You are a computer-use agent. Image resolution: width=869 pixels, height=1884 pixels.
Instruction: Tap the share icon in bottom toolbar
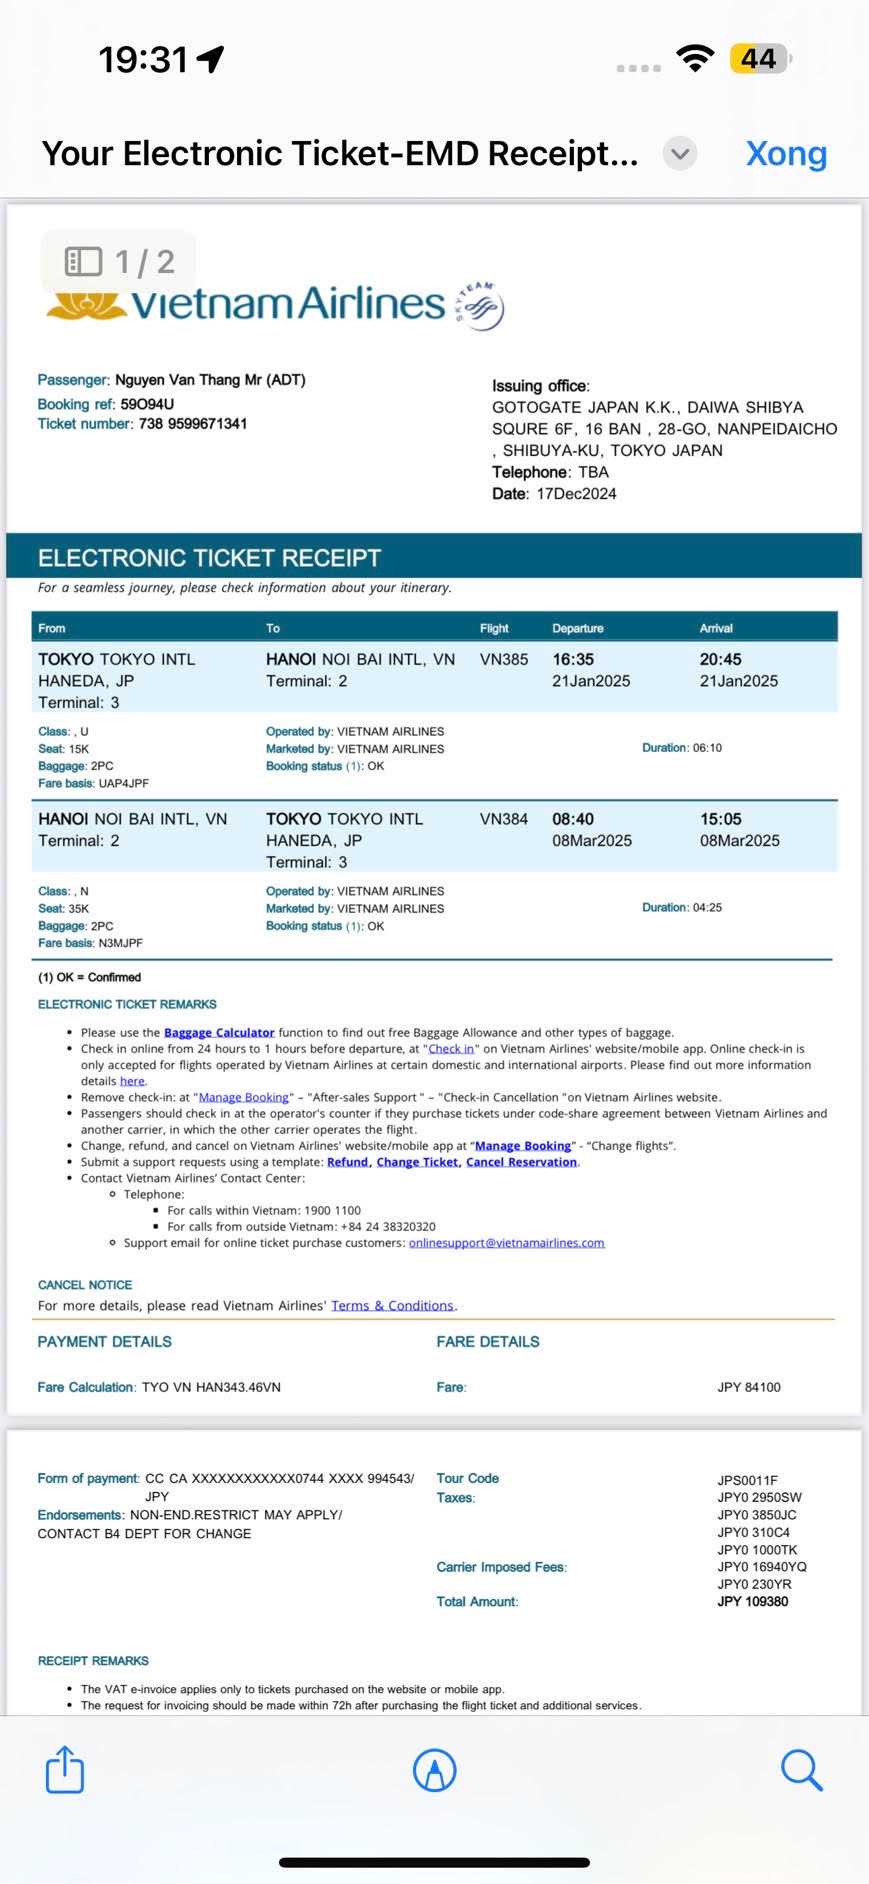point(65,1769)
